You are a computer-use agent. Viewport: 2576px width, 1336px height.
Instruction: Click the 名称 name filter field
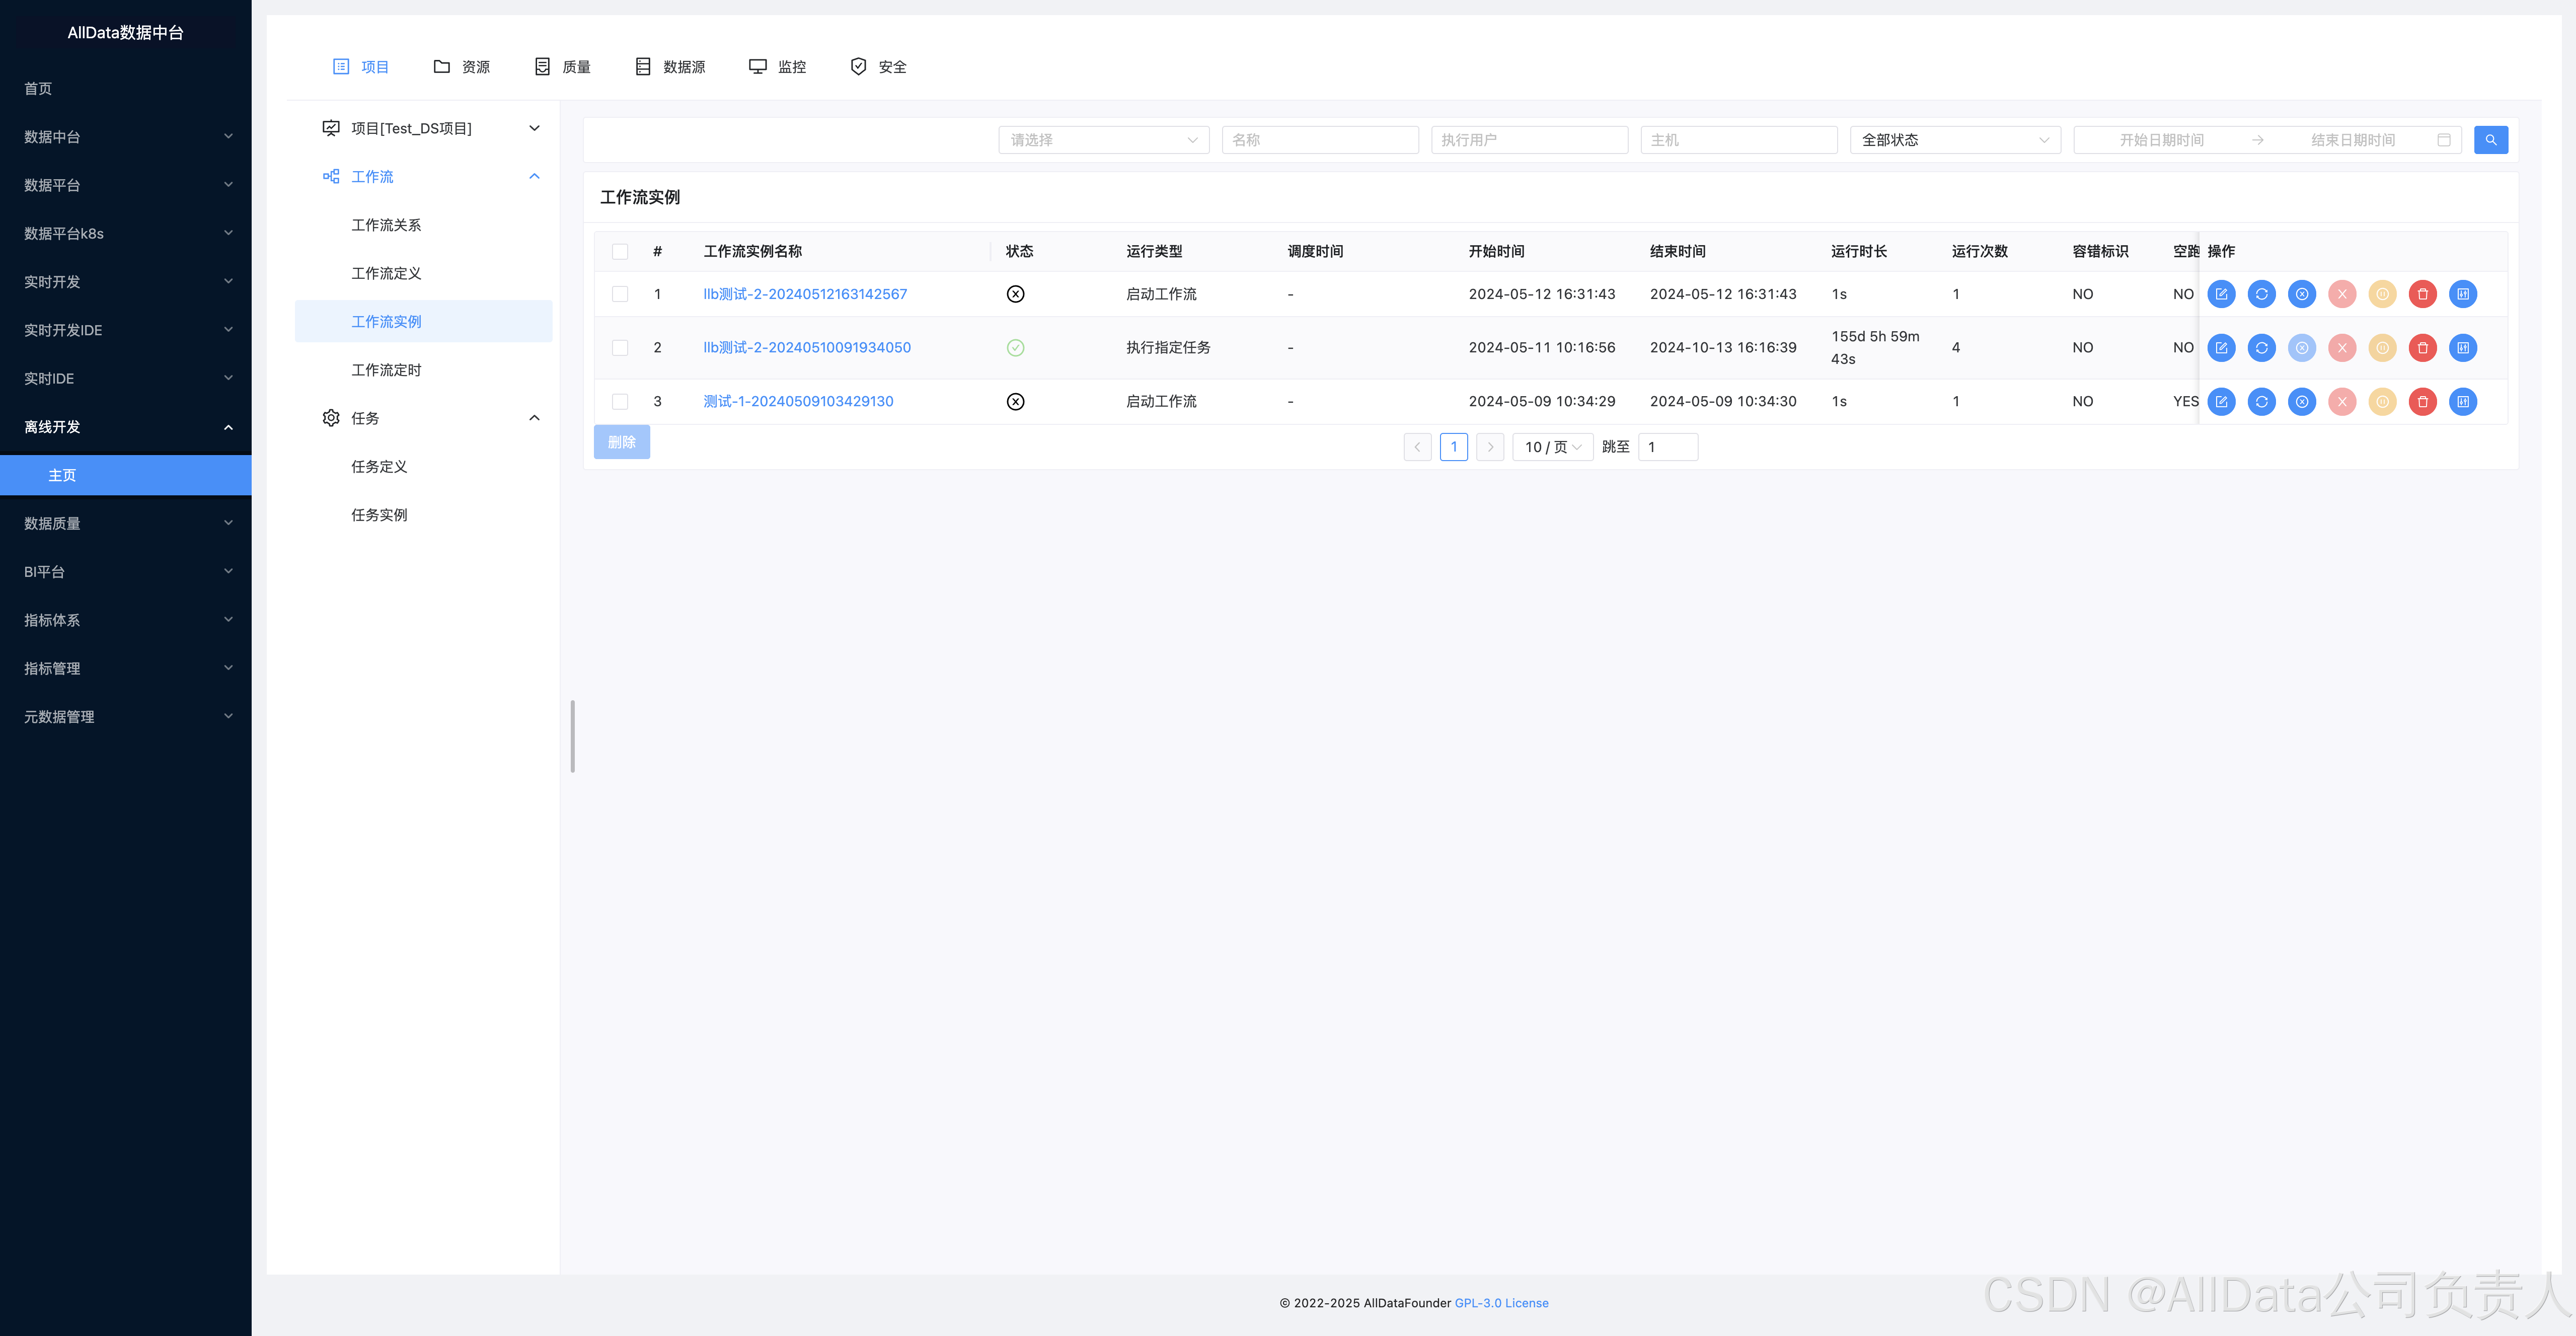click(x=1319, y=140)
